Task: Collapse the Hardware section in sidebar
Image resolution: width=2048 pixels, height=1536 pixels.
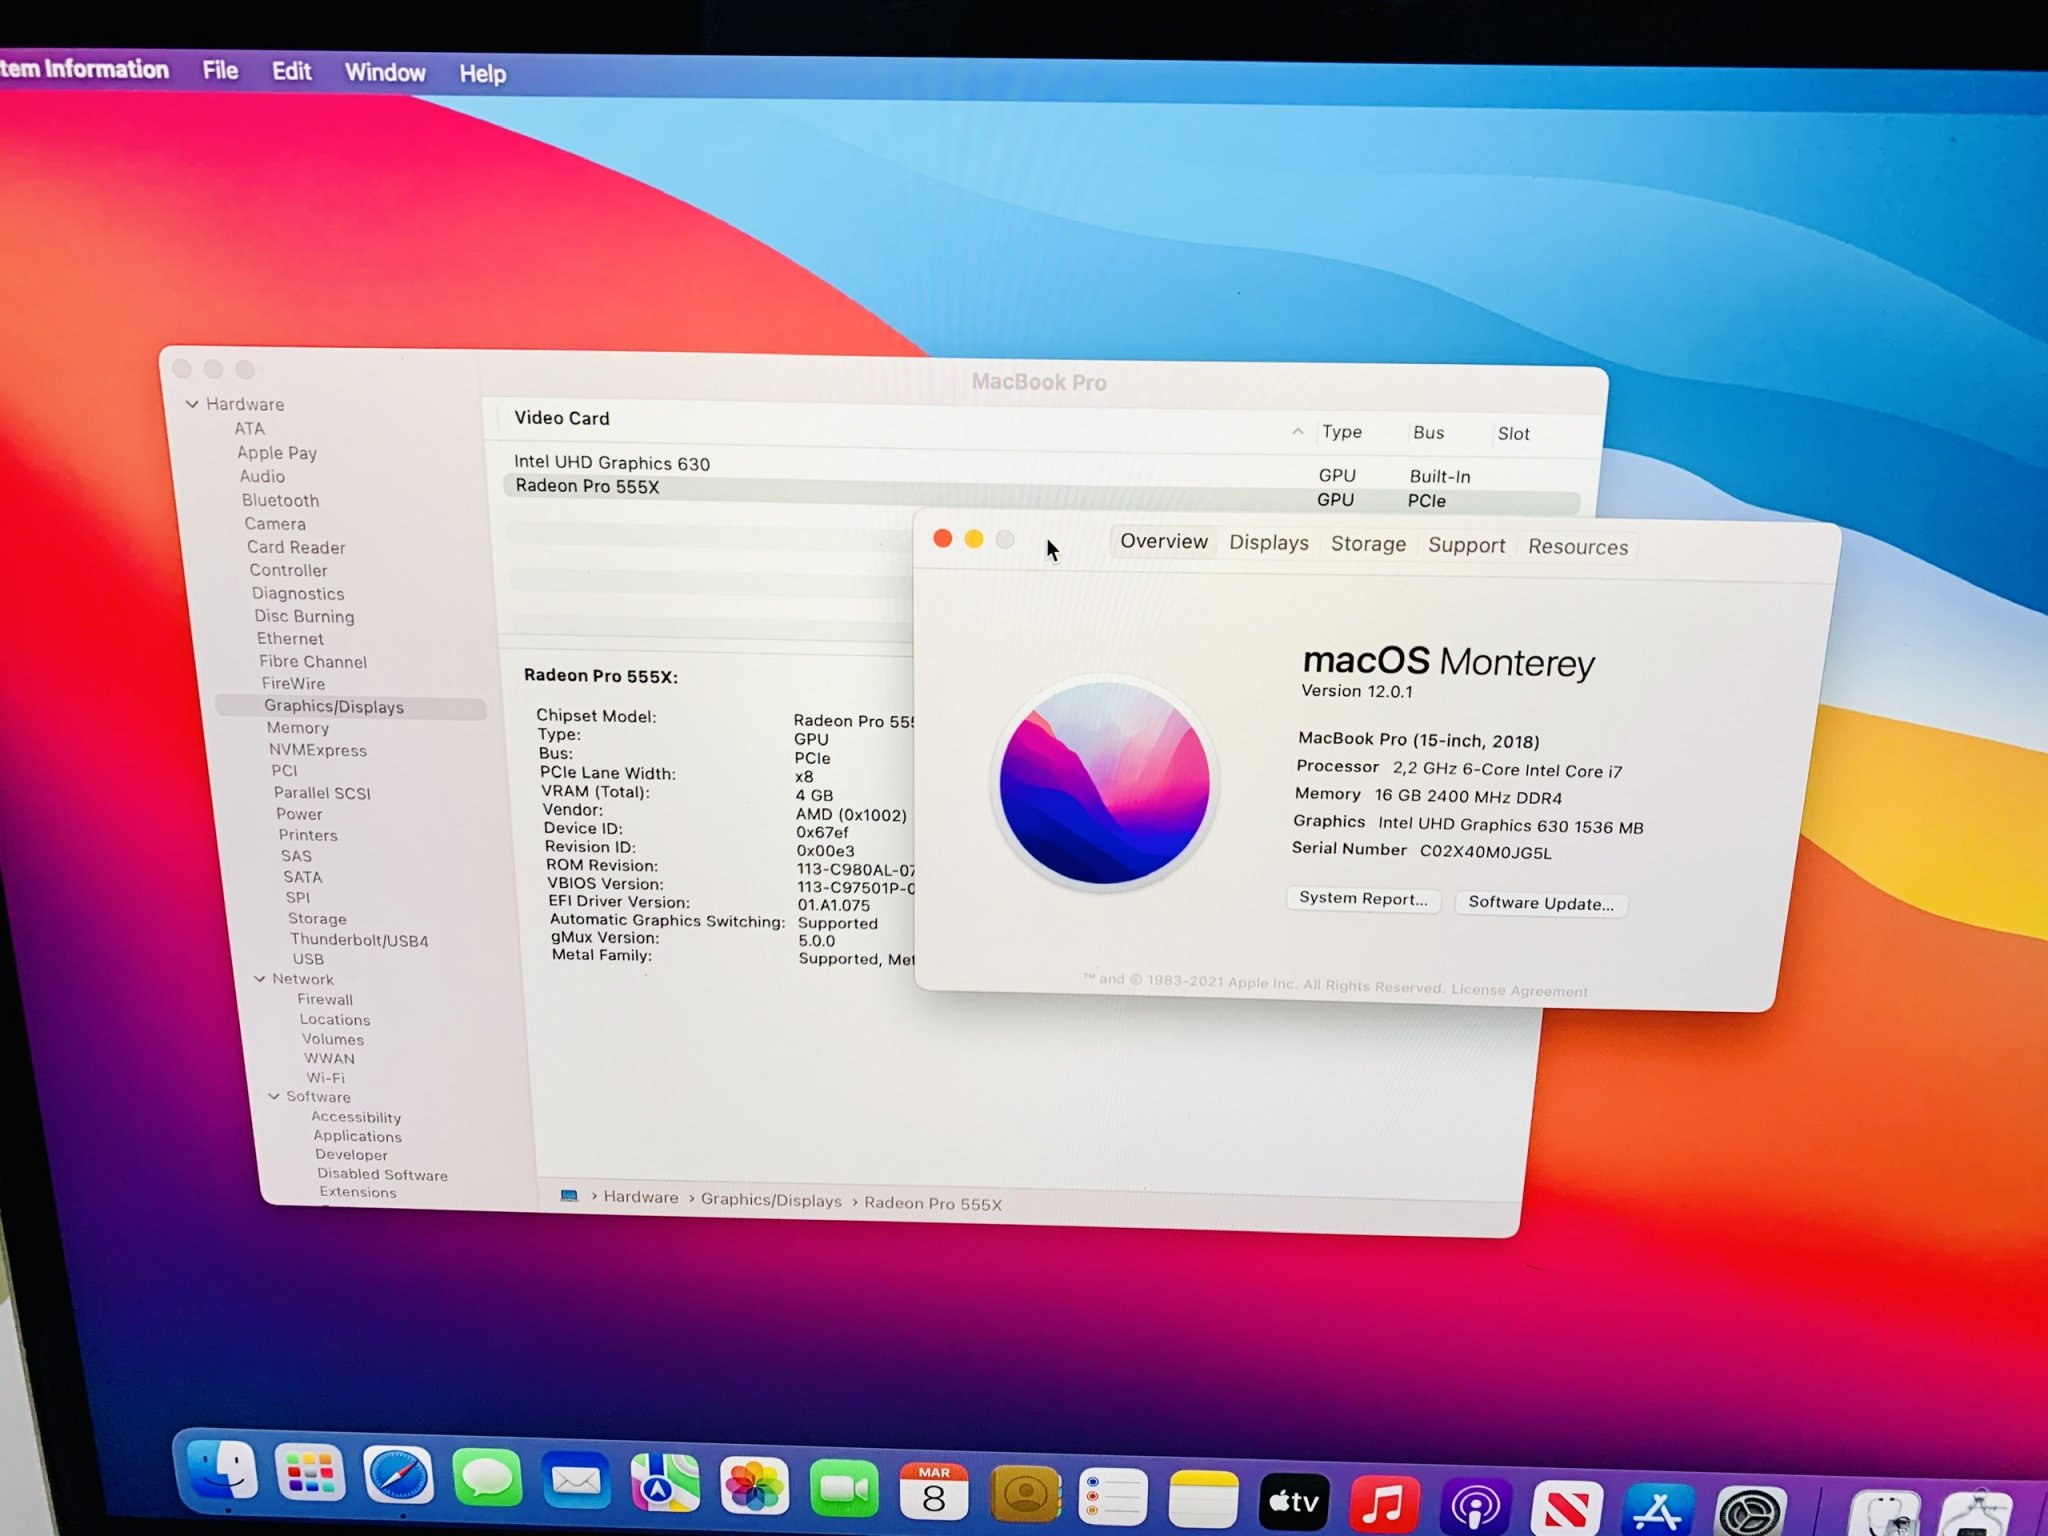Action: click(x=192, y=404)
